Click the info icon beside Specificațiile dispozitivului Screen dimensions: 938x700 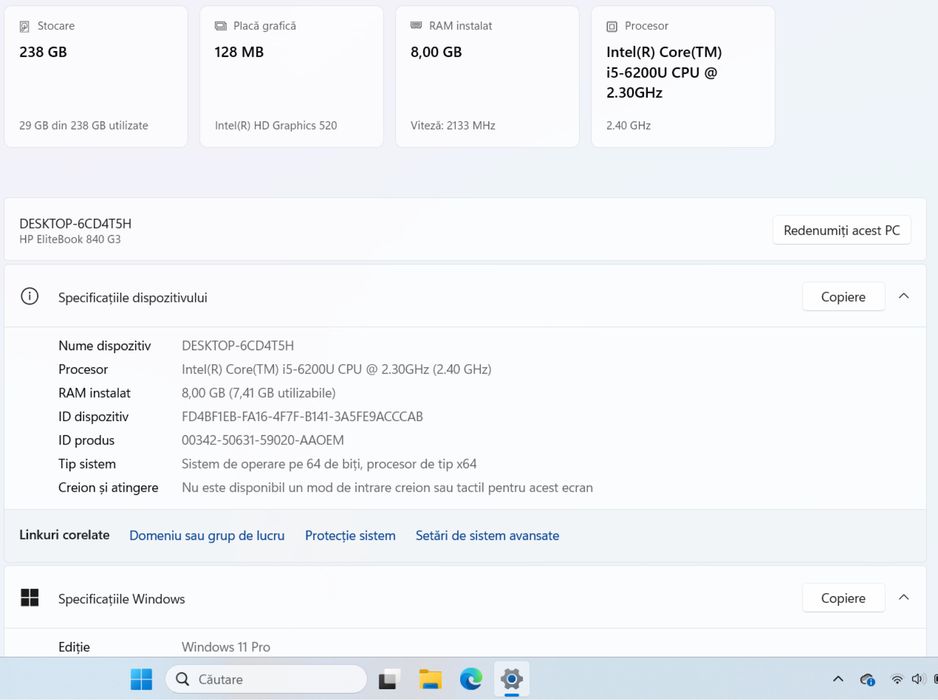(x=29, y=296)
